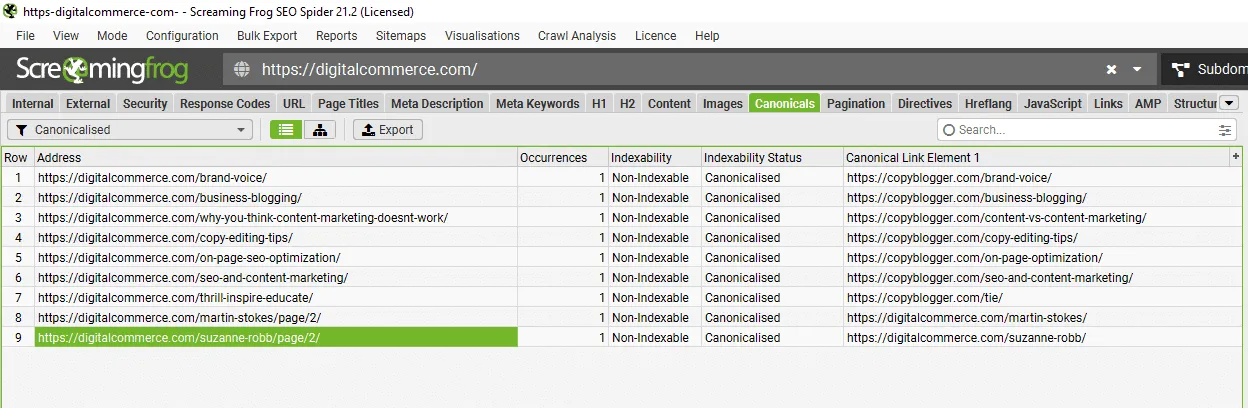Select the martin-stokes/page/2/ address row
1248x408 pixels.
point(180,318)
